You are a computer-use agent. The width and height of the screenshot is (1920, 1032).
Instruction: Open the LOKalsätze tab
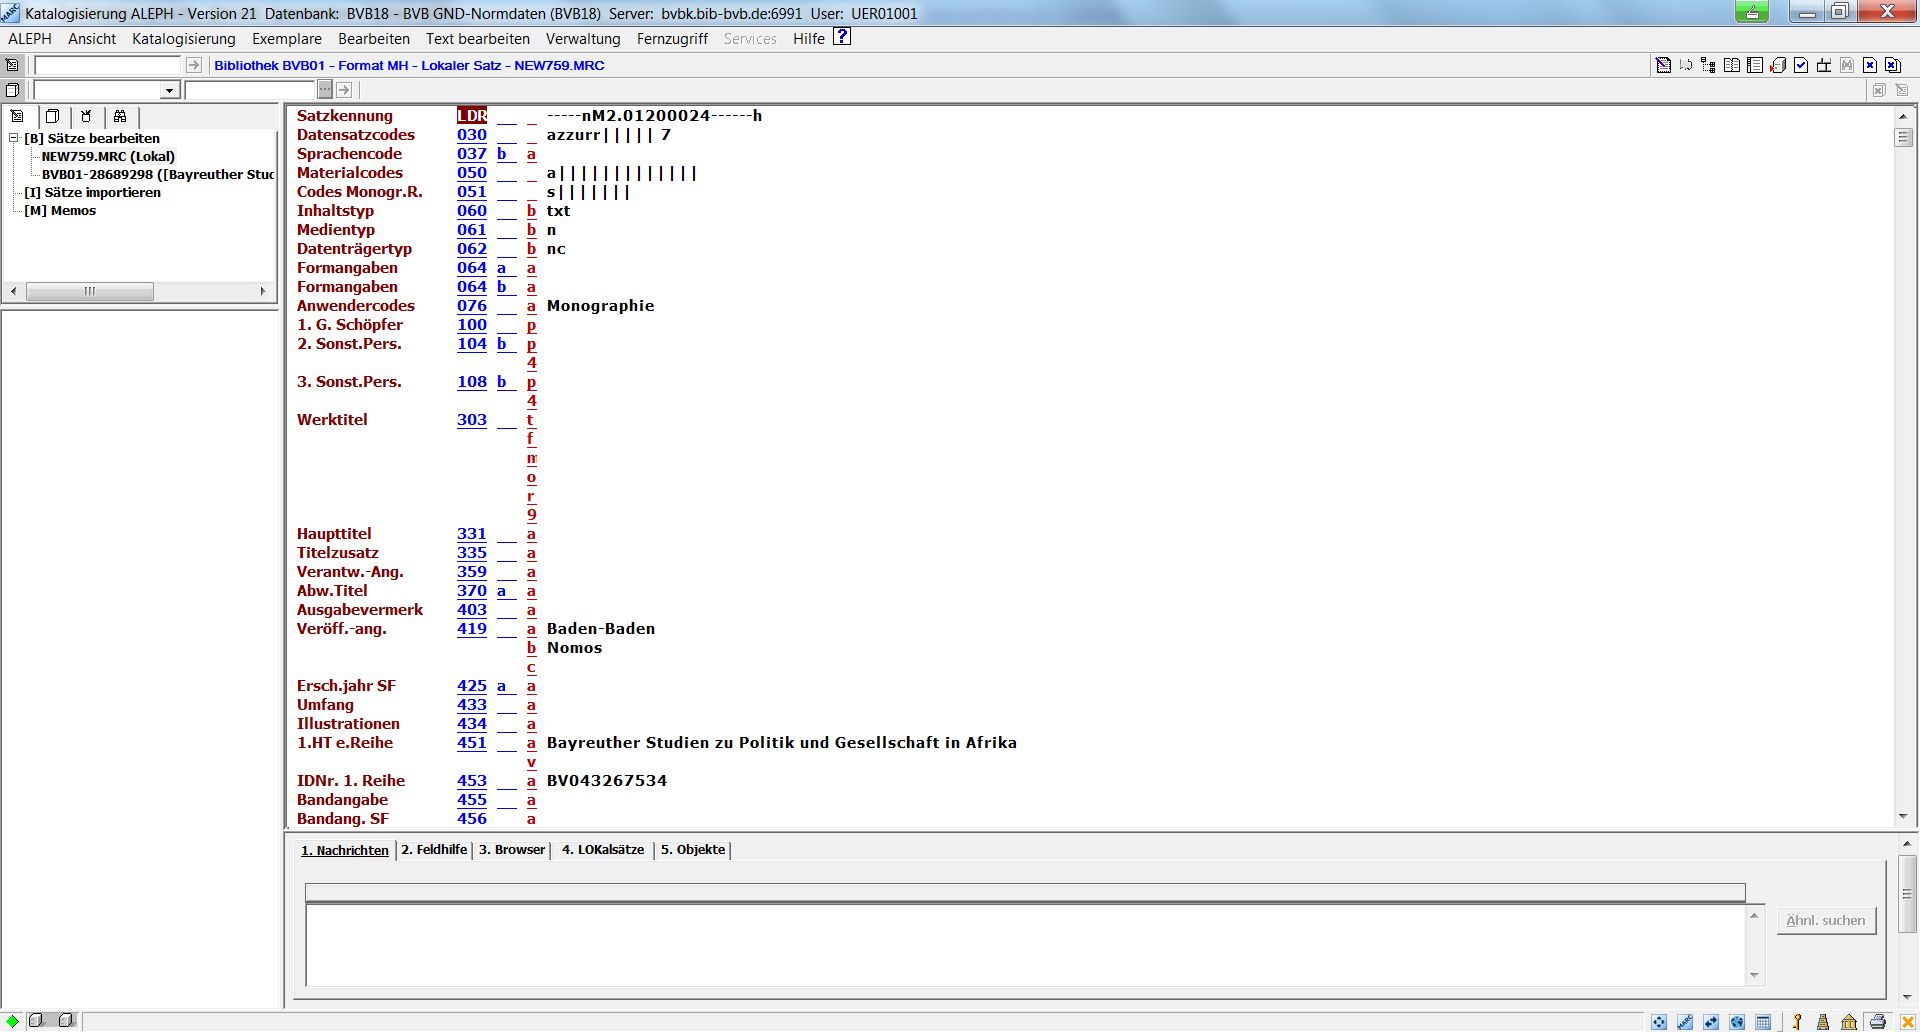tap(602, 850)
